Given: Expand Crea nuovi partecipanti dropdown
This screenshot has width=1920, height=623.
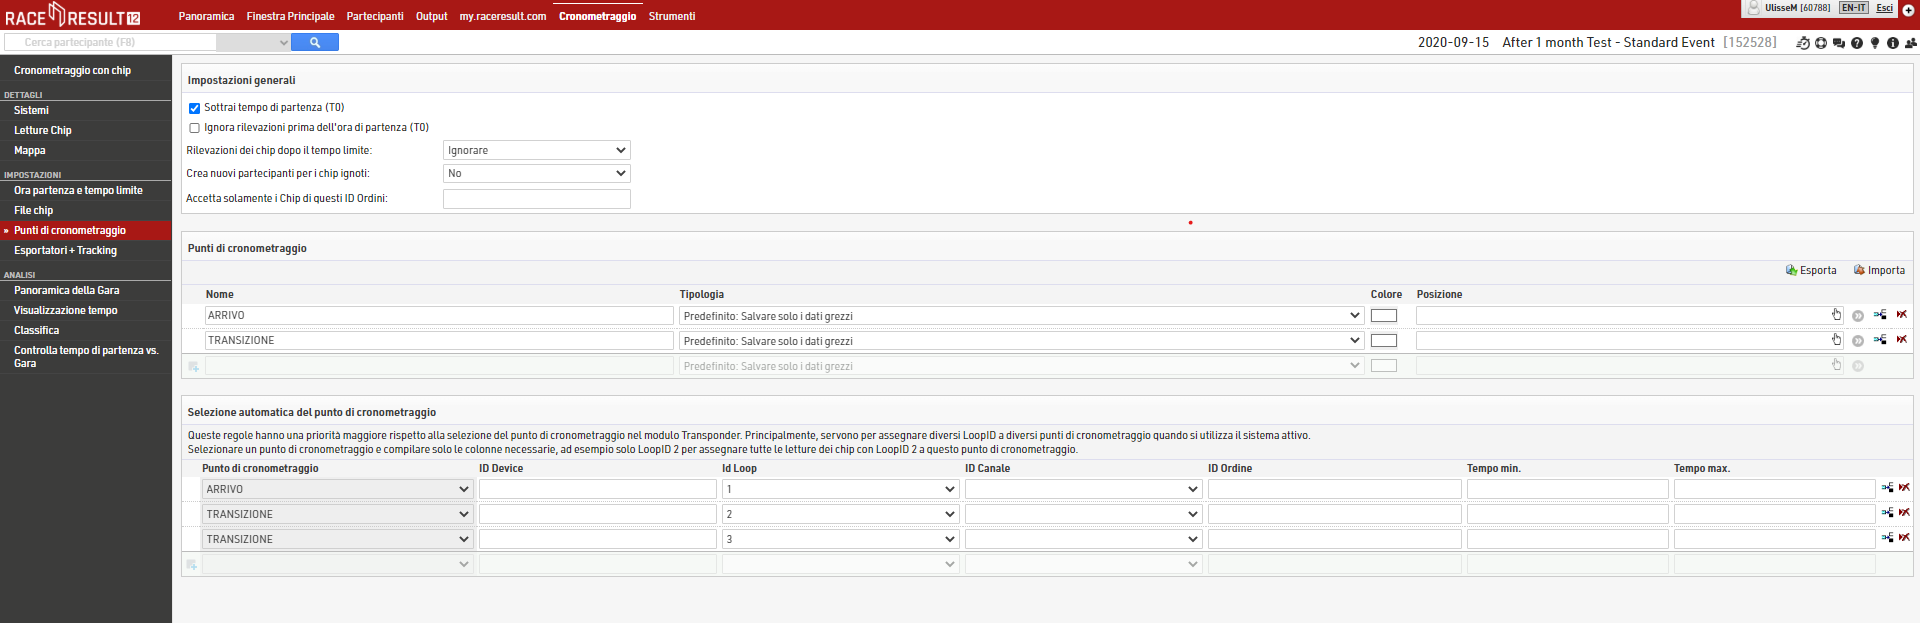Looking at the screenshot, I should click(536, 173).
